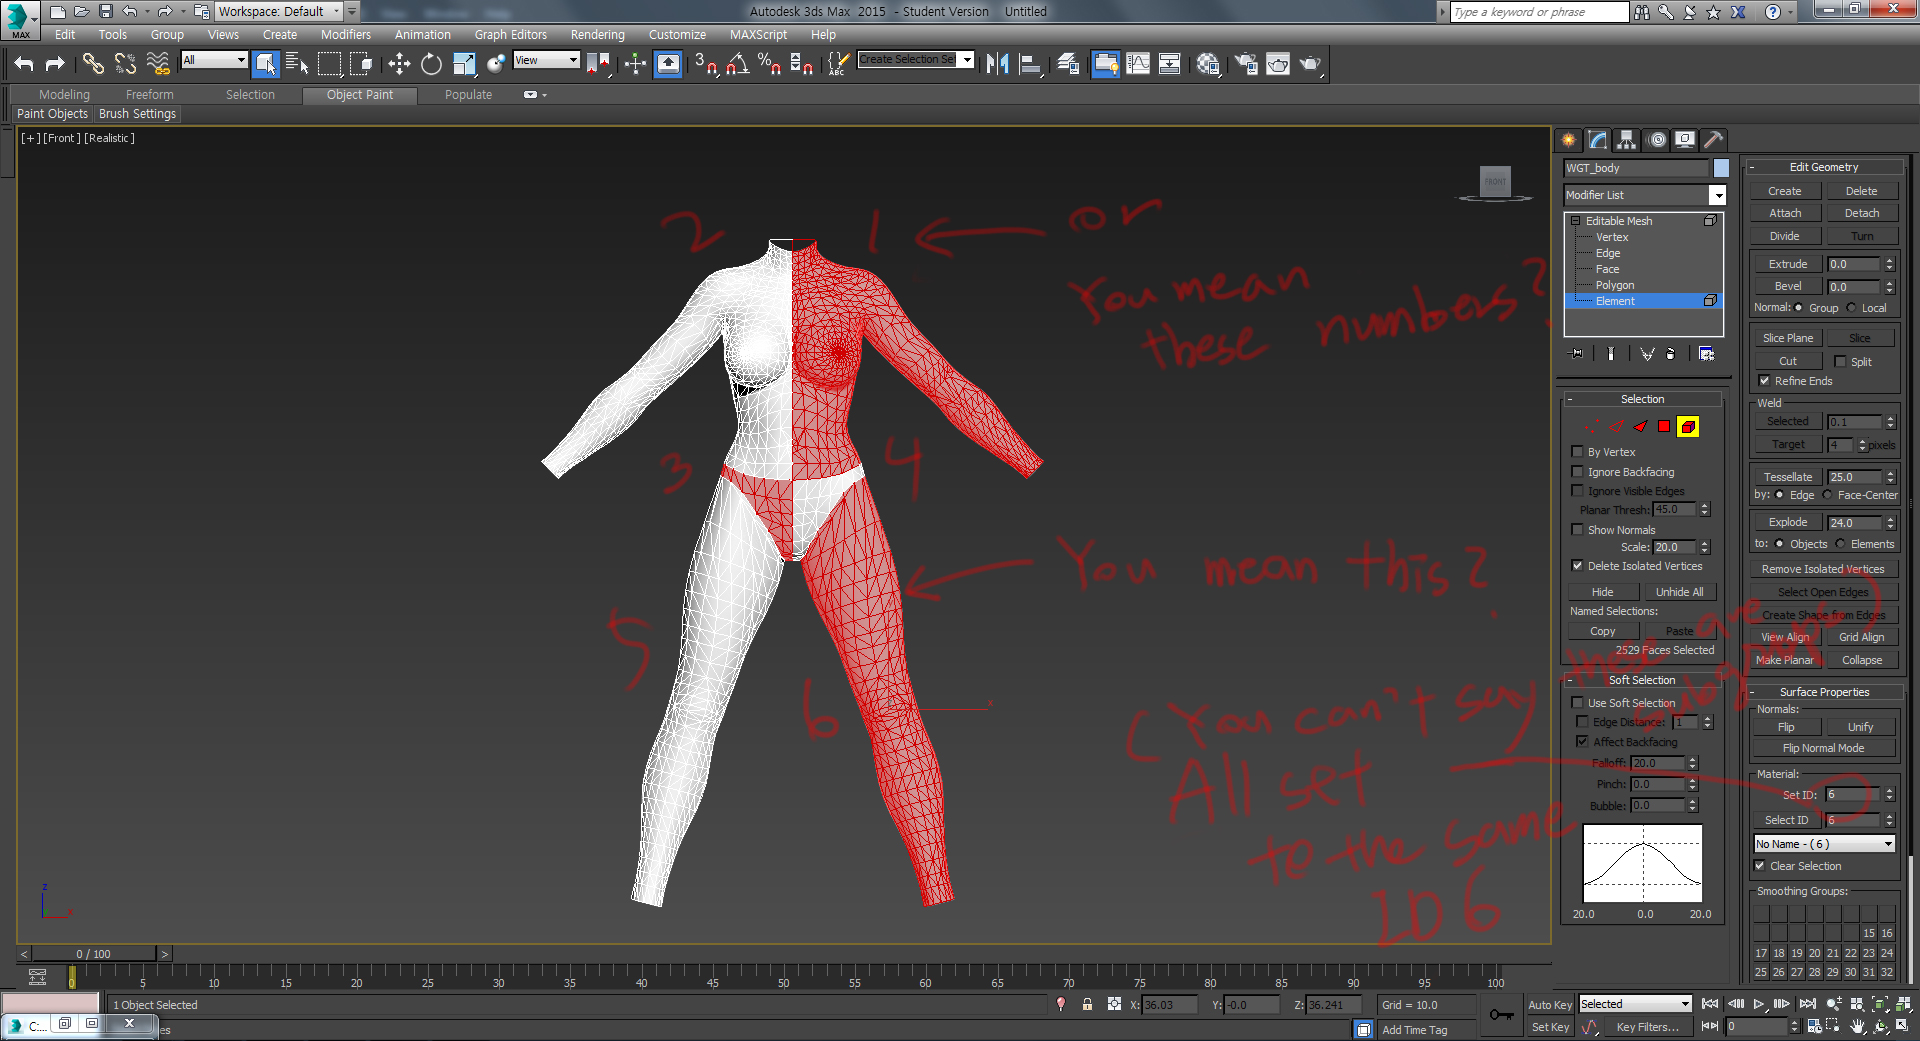Open the Rendering menu
Viewport: 1920px width, 1041px height.
point(597,34)
